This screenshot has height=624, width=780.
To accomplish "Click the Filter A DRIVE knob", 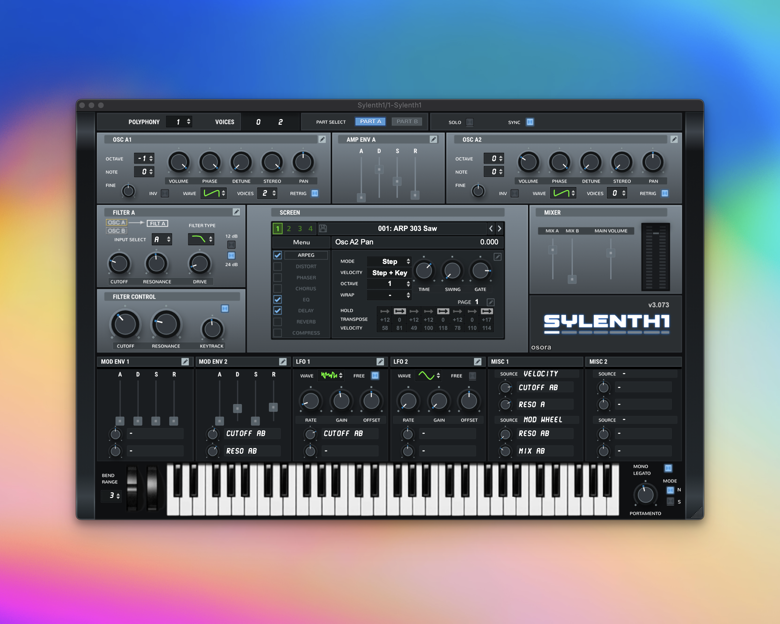I will pos(199,263).
